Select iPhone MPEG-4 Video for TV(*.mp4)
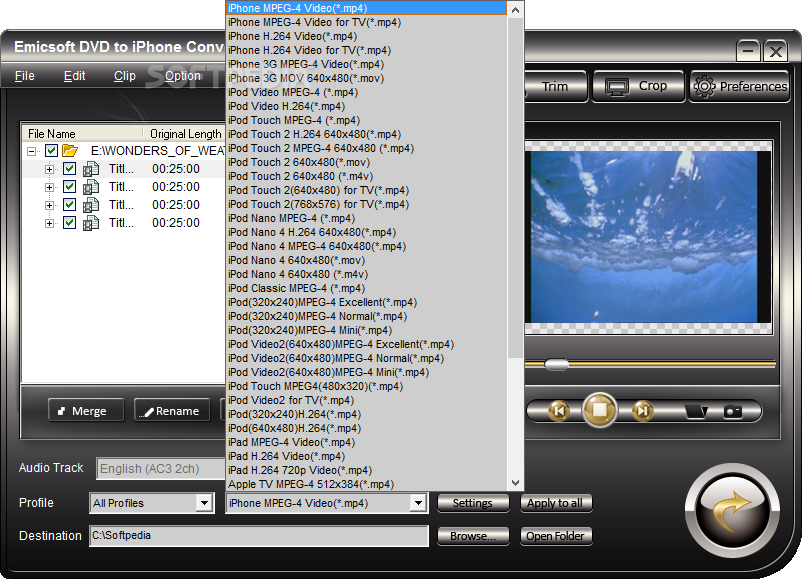 point(367,23)
